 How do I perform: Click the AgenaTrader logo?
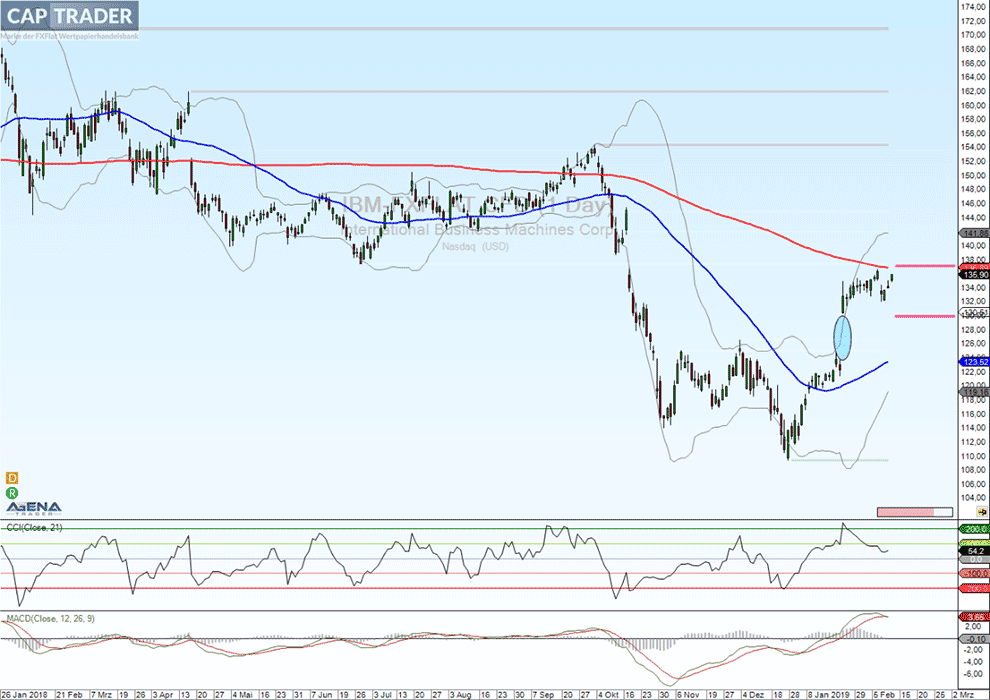tap(34, 509)
